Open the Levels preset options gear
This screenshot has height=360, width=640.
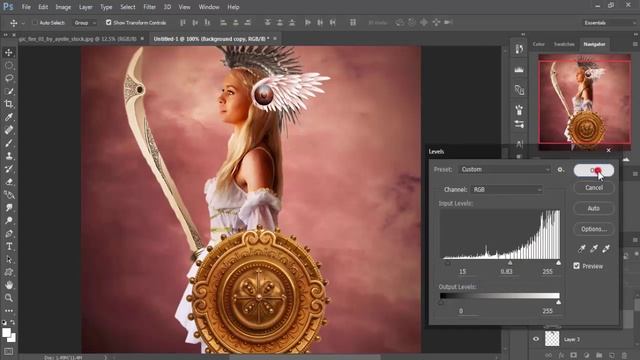coord(561,169)
